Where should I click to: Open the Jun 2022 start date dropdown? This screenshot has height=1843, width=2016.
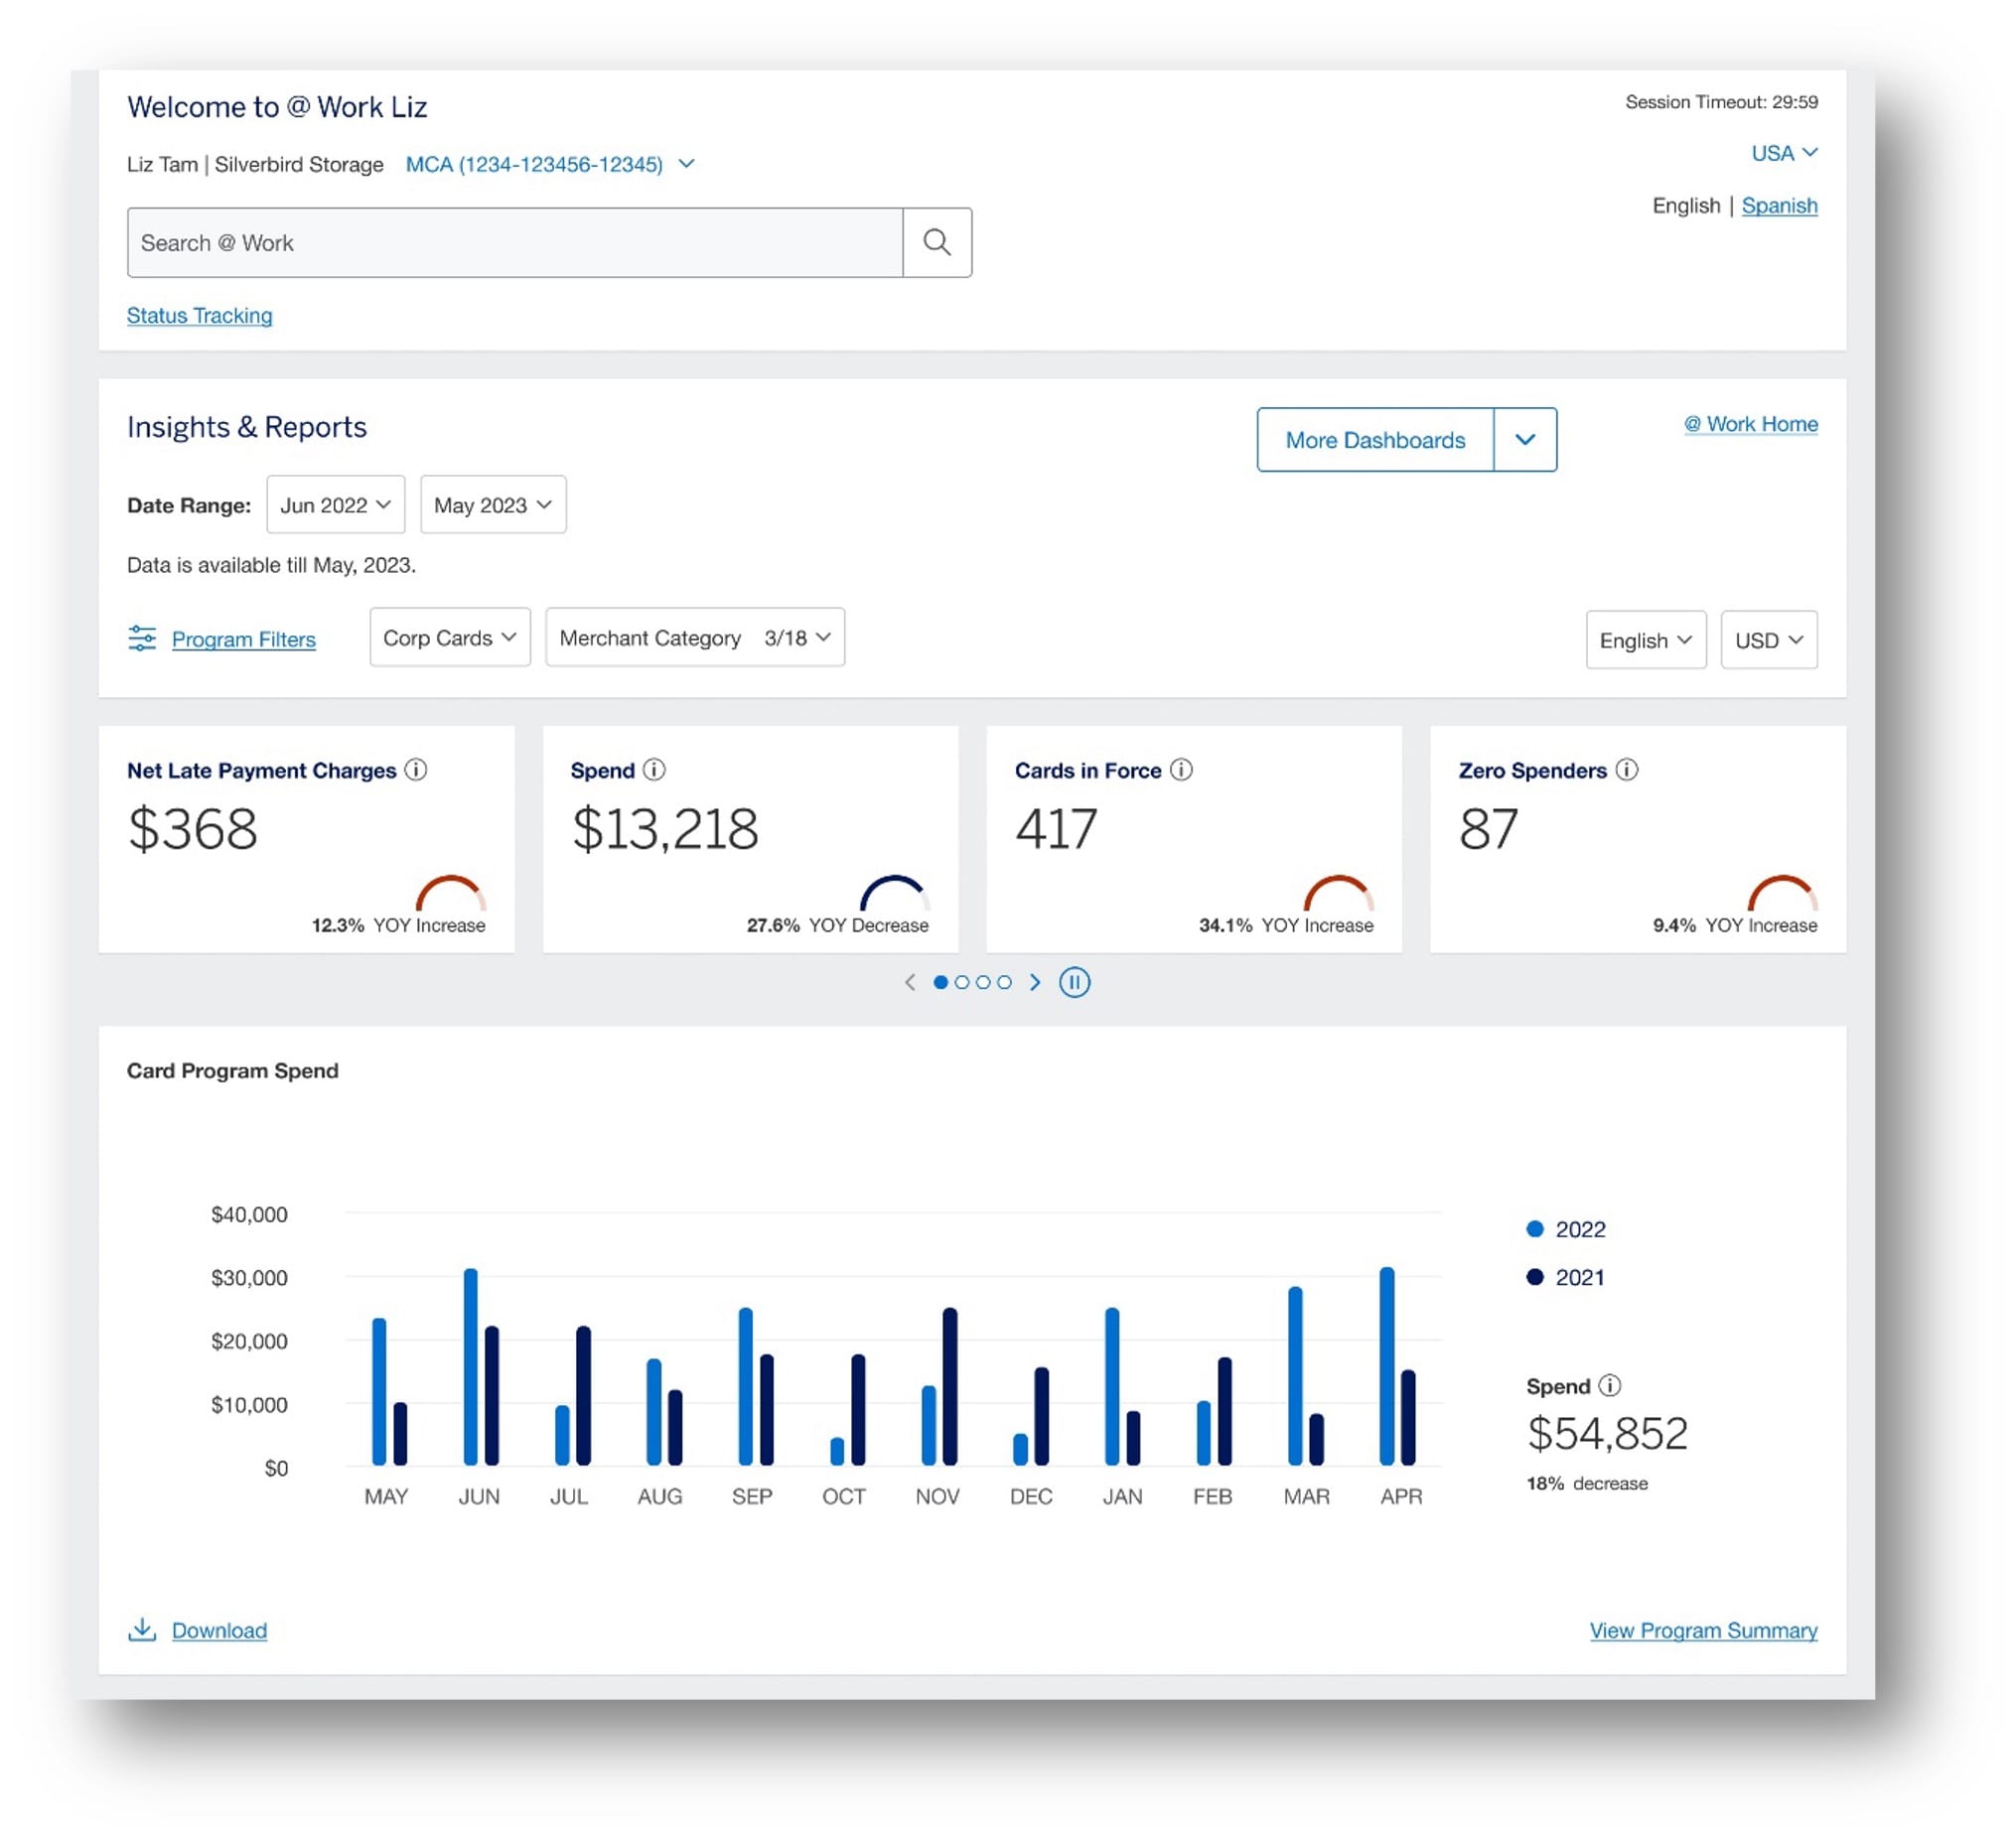coord(335,505)
